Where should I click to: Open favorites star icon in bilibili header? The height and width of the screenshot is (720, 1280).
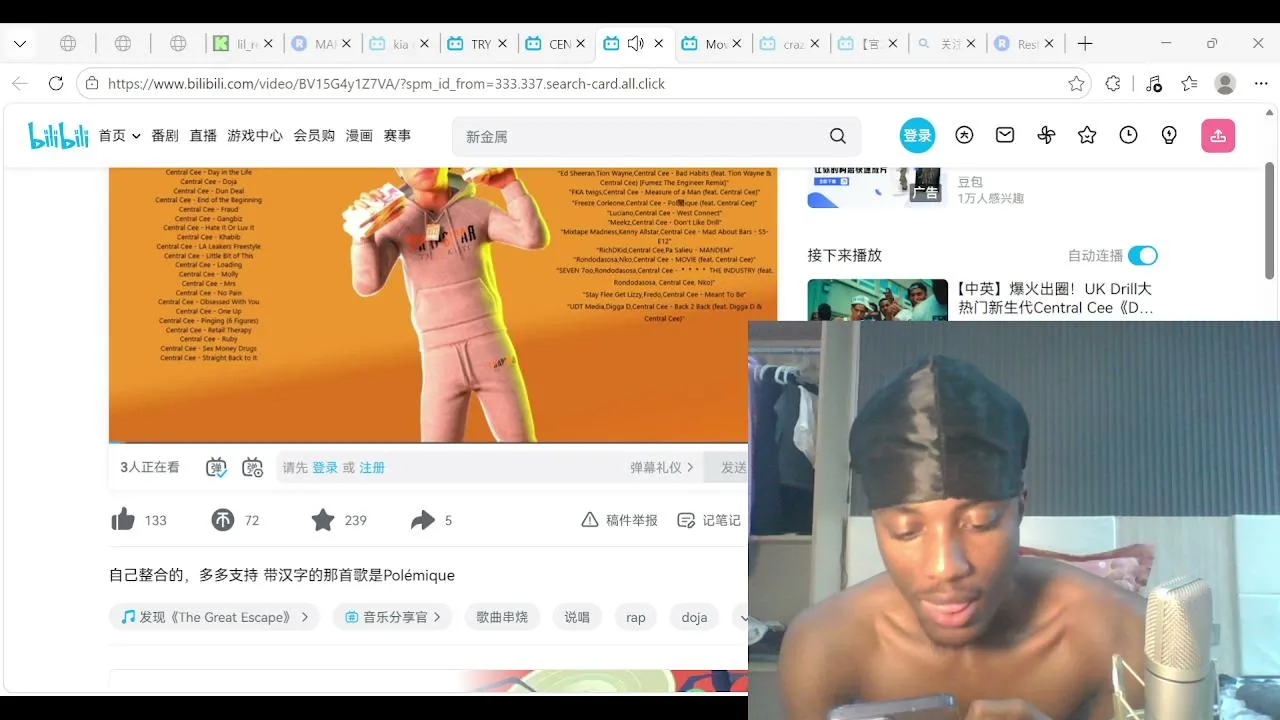coord(1087,135)
